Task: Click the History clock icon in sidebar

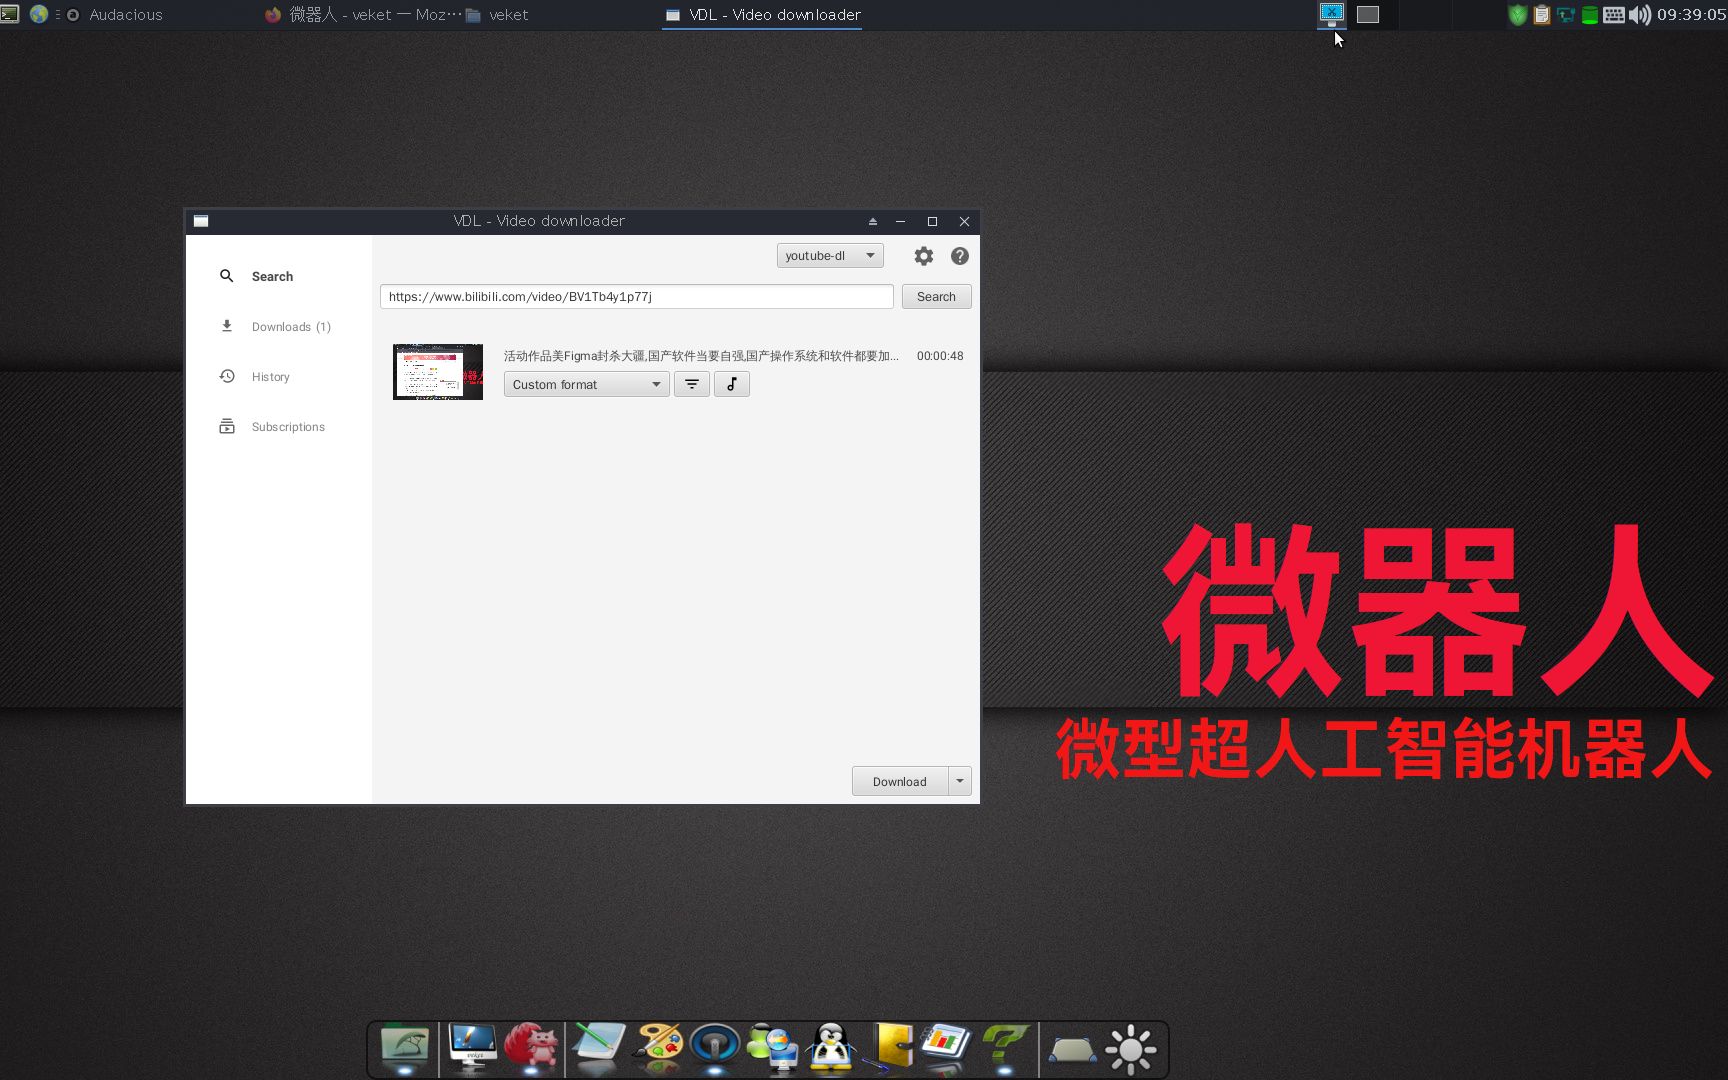Action: click(227, 376)
